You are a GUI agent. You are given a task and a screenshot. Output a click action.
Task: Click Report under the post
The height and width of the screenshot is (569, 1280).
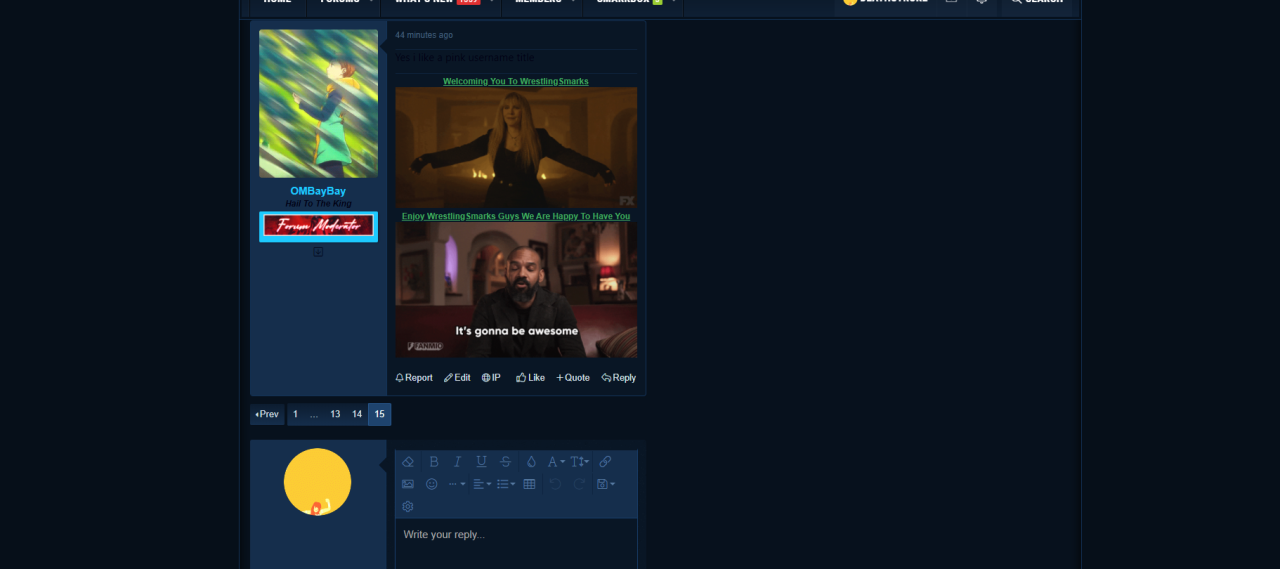(x=414, y=378)
